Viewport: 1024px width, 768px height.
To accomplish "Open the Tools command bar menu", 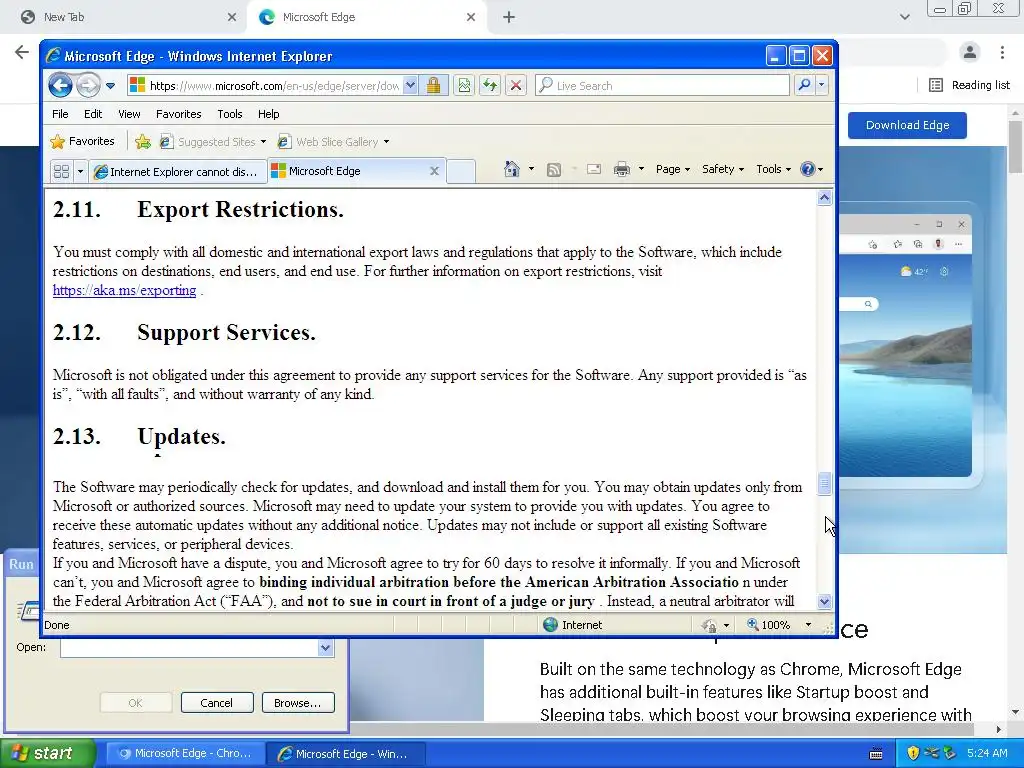I will click(773, 169).
